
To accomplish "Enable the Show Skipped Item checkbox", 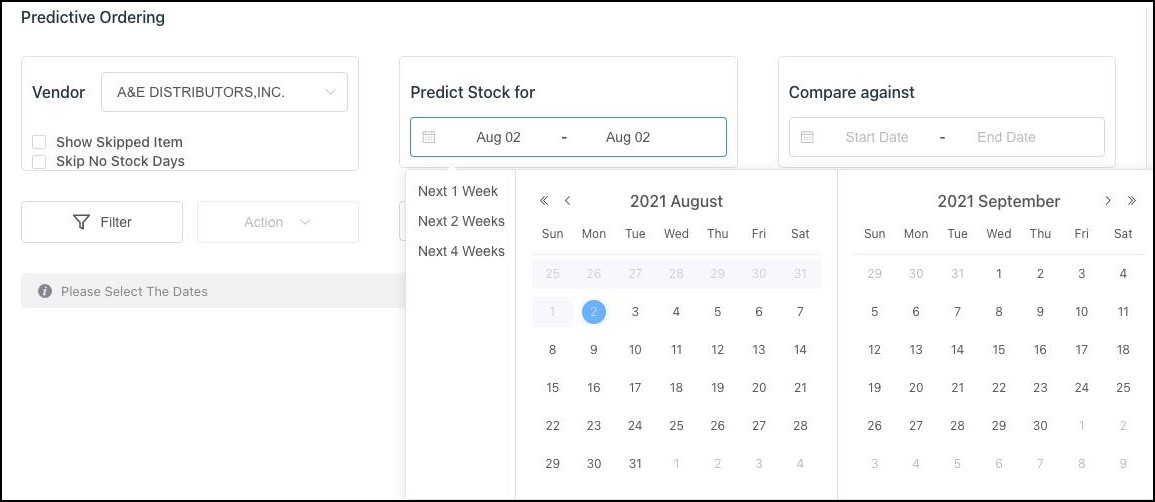I will tap(39, 142).
